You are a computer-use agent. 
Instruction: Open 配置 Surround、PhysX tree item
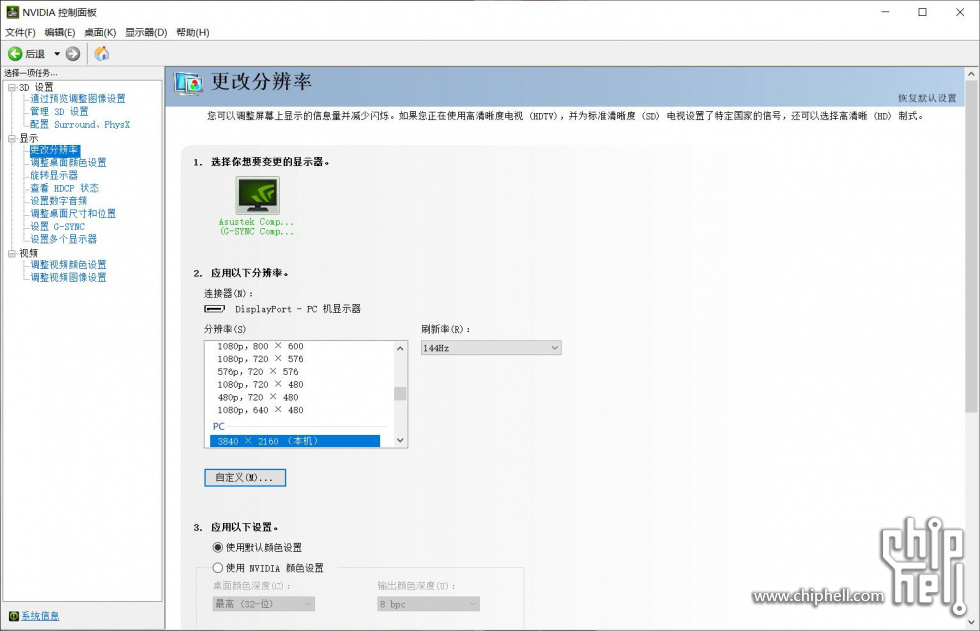point(80,124)
